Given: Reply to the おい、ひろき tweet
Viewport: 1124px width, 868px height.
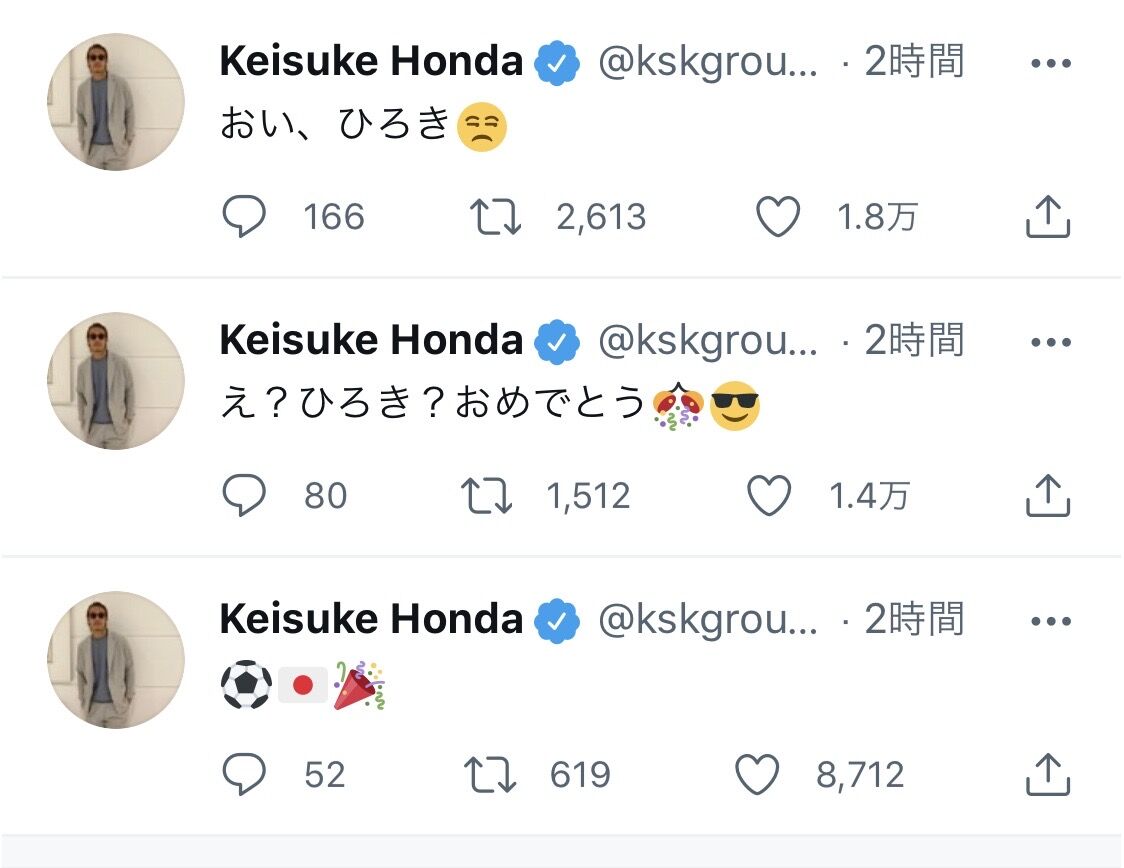Looking at the screenshot, I should click(244, 216).
